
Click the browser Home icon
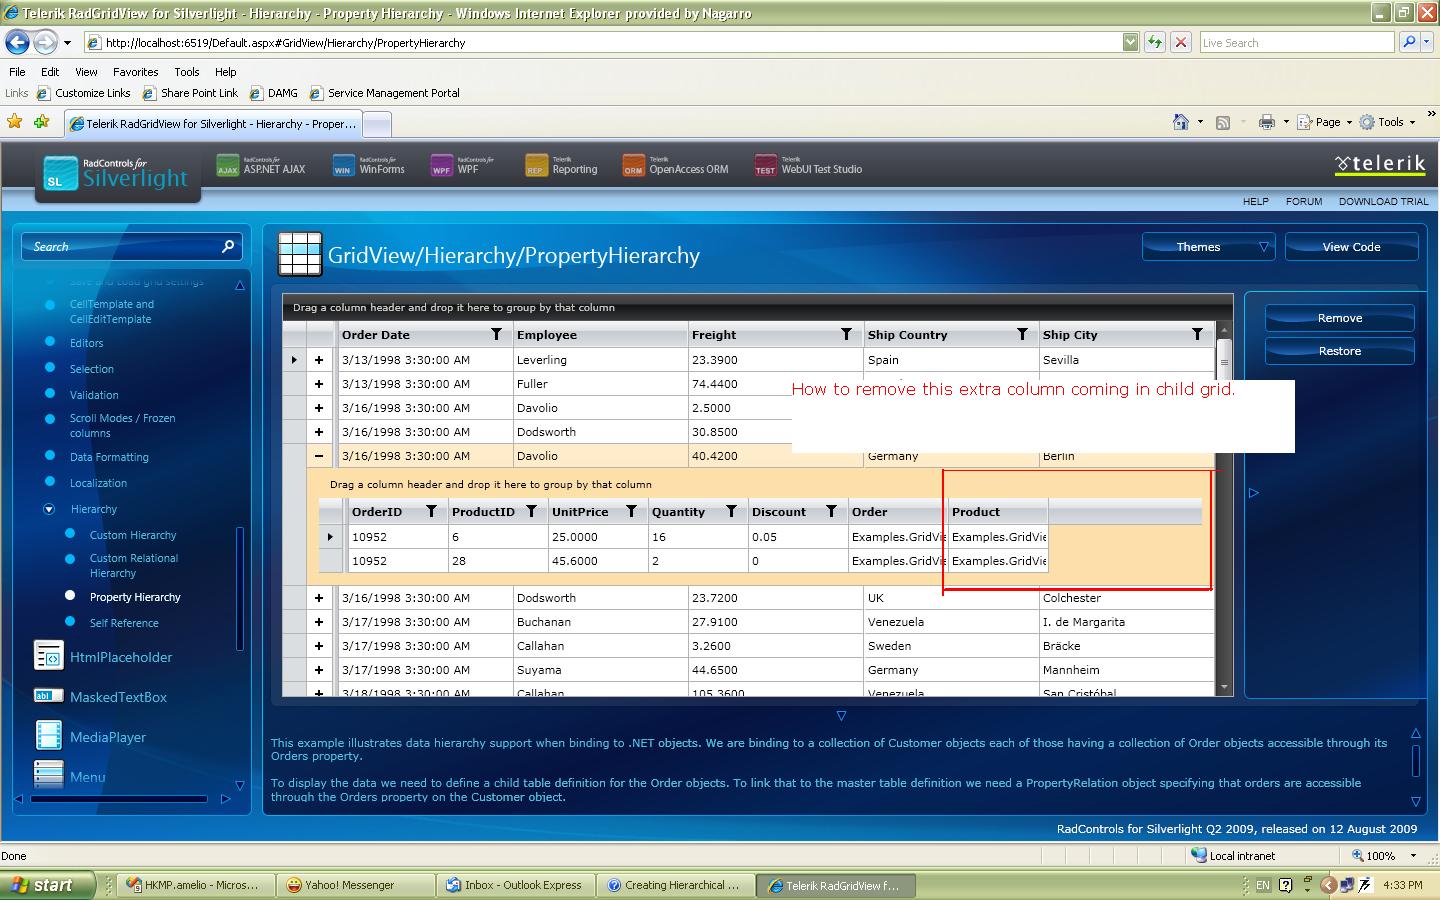(1181, 122)
